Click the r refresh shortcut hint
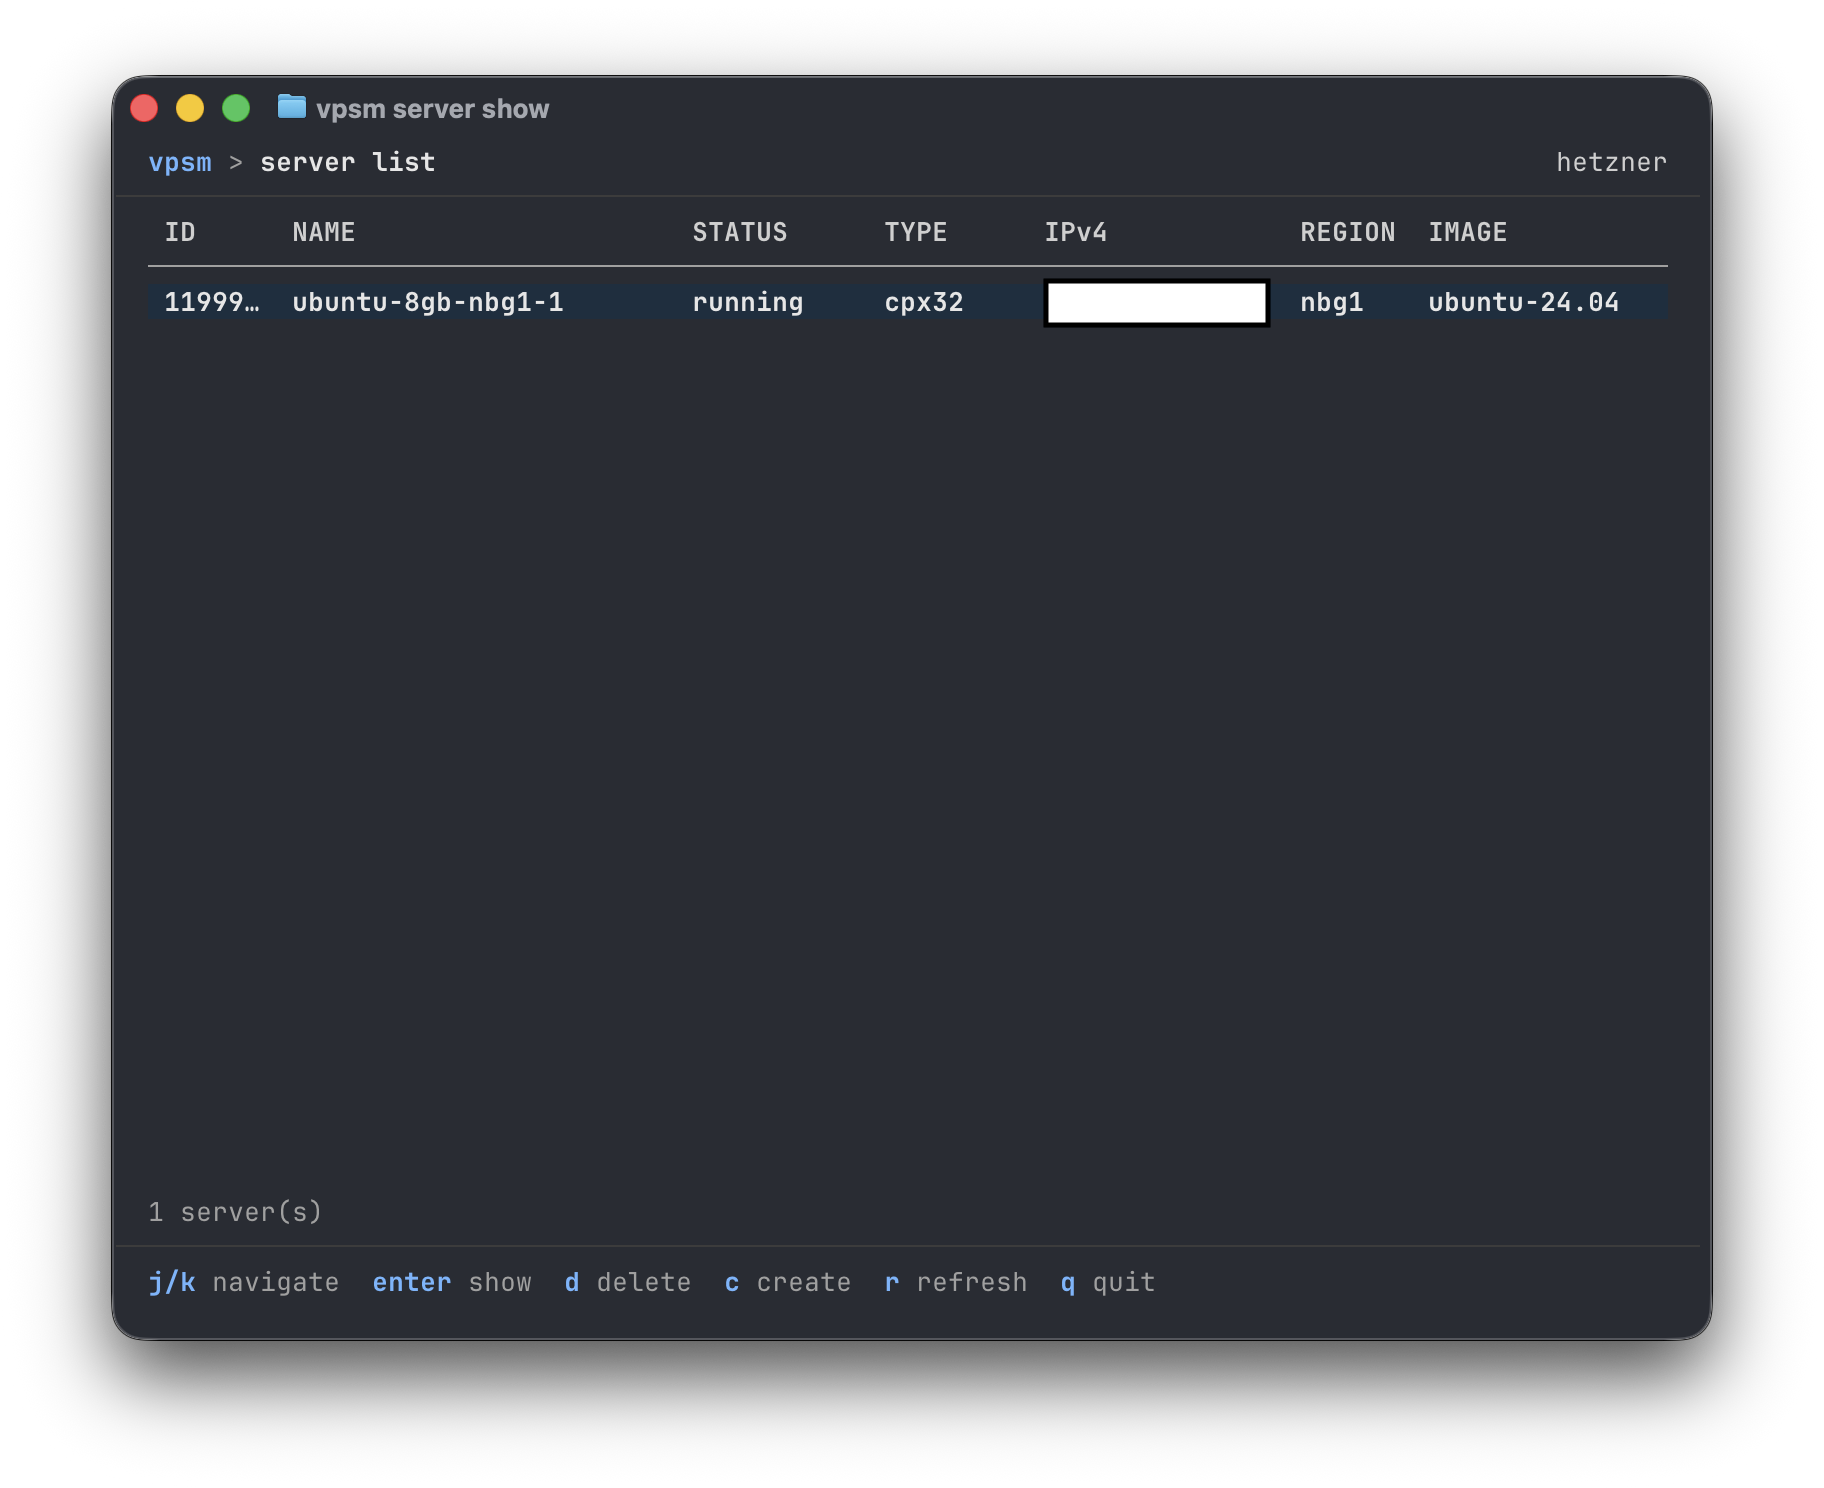1824x1488 pixels. 954,1282
